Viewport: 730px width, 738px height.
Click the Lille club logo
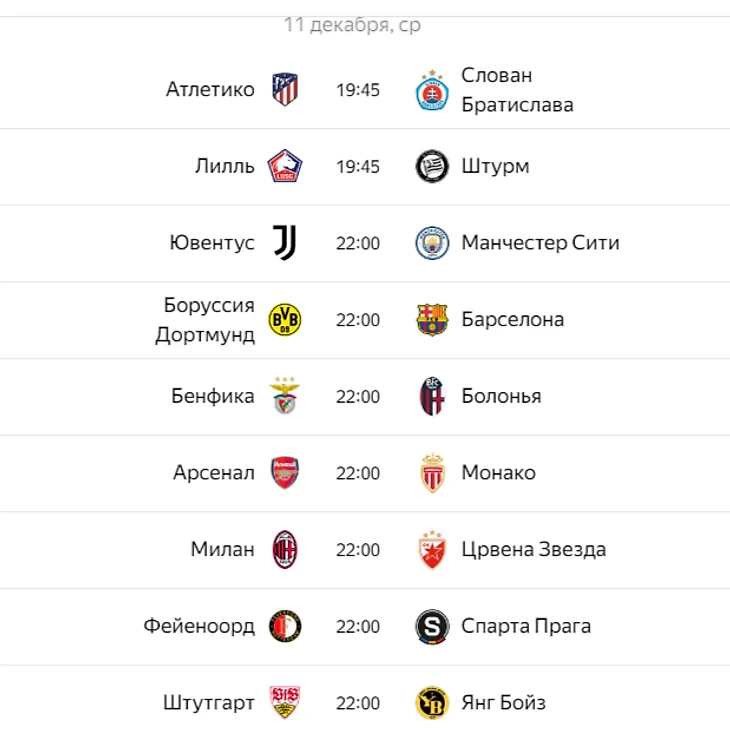pos(285,167)
